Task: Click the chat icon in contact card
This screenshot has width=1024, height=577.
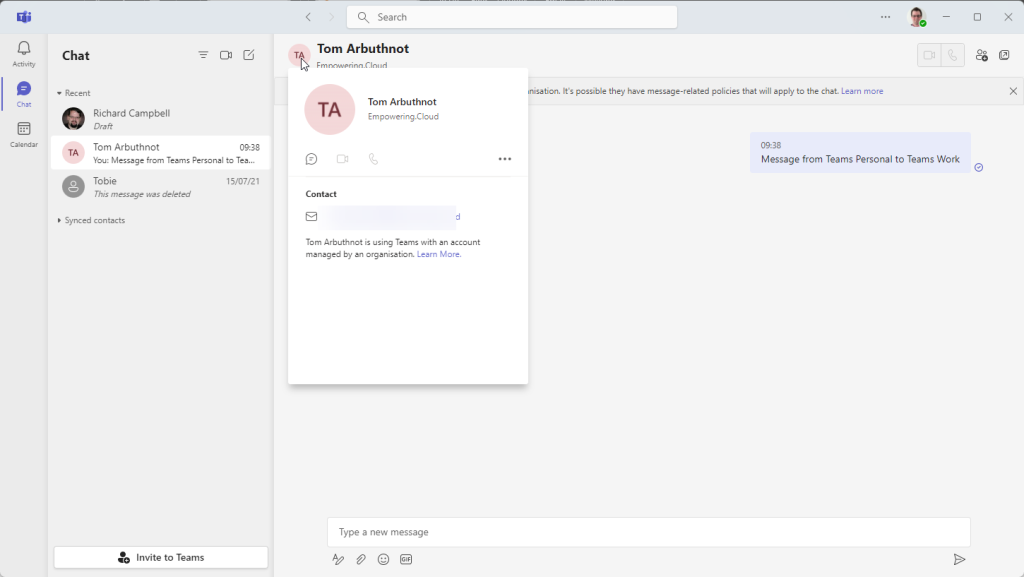Action: click(x=312, y=159)
